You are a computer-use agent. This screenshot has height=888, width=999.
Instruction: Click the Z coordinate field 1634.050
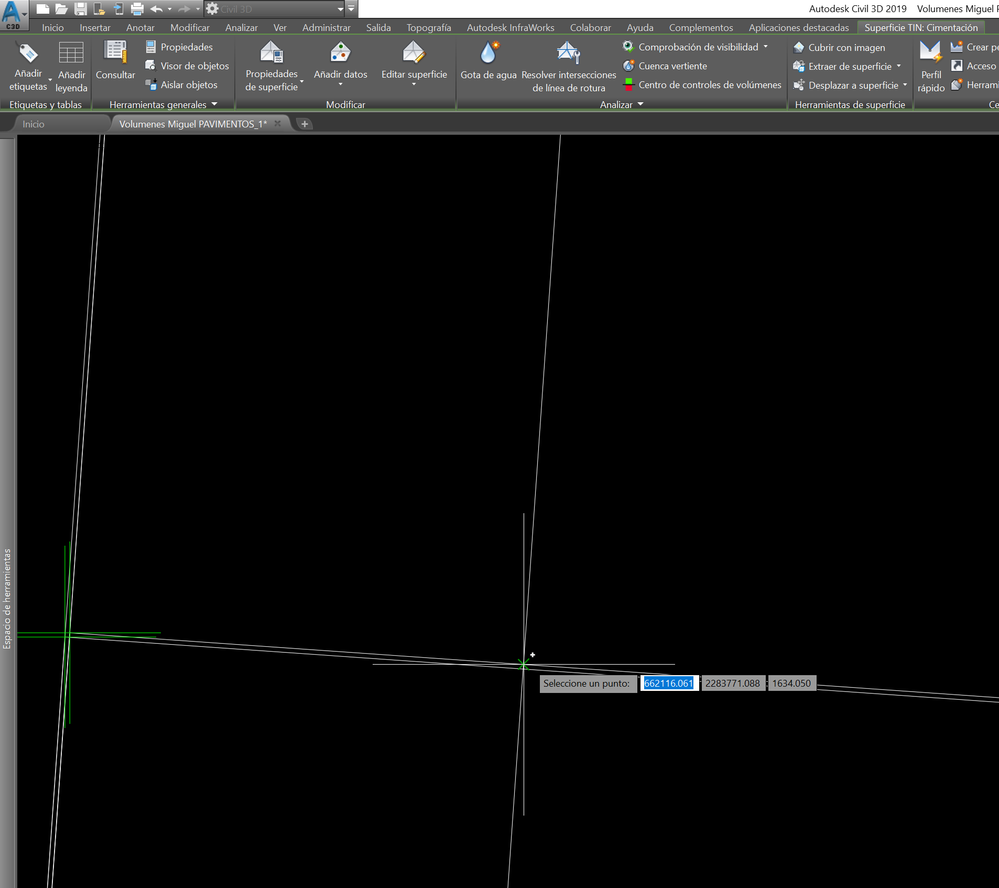tap(791, 684)
